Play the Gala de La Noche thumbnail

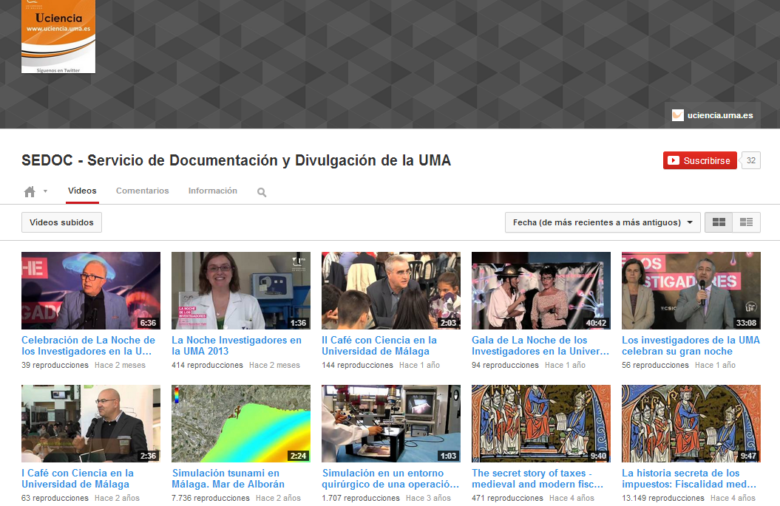point(541,290)
